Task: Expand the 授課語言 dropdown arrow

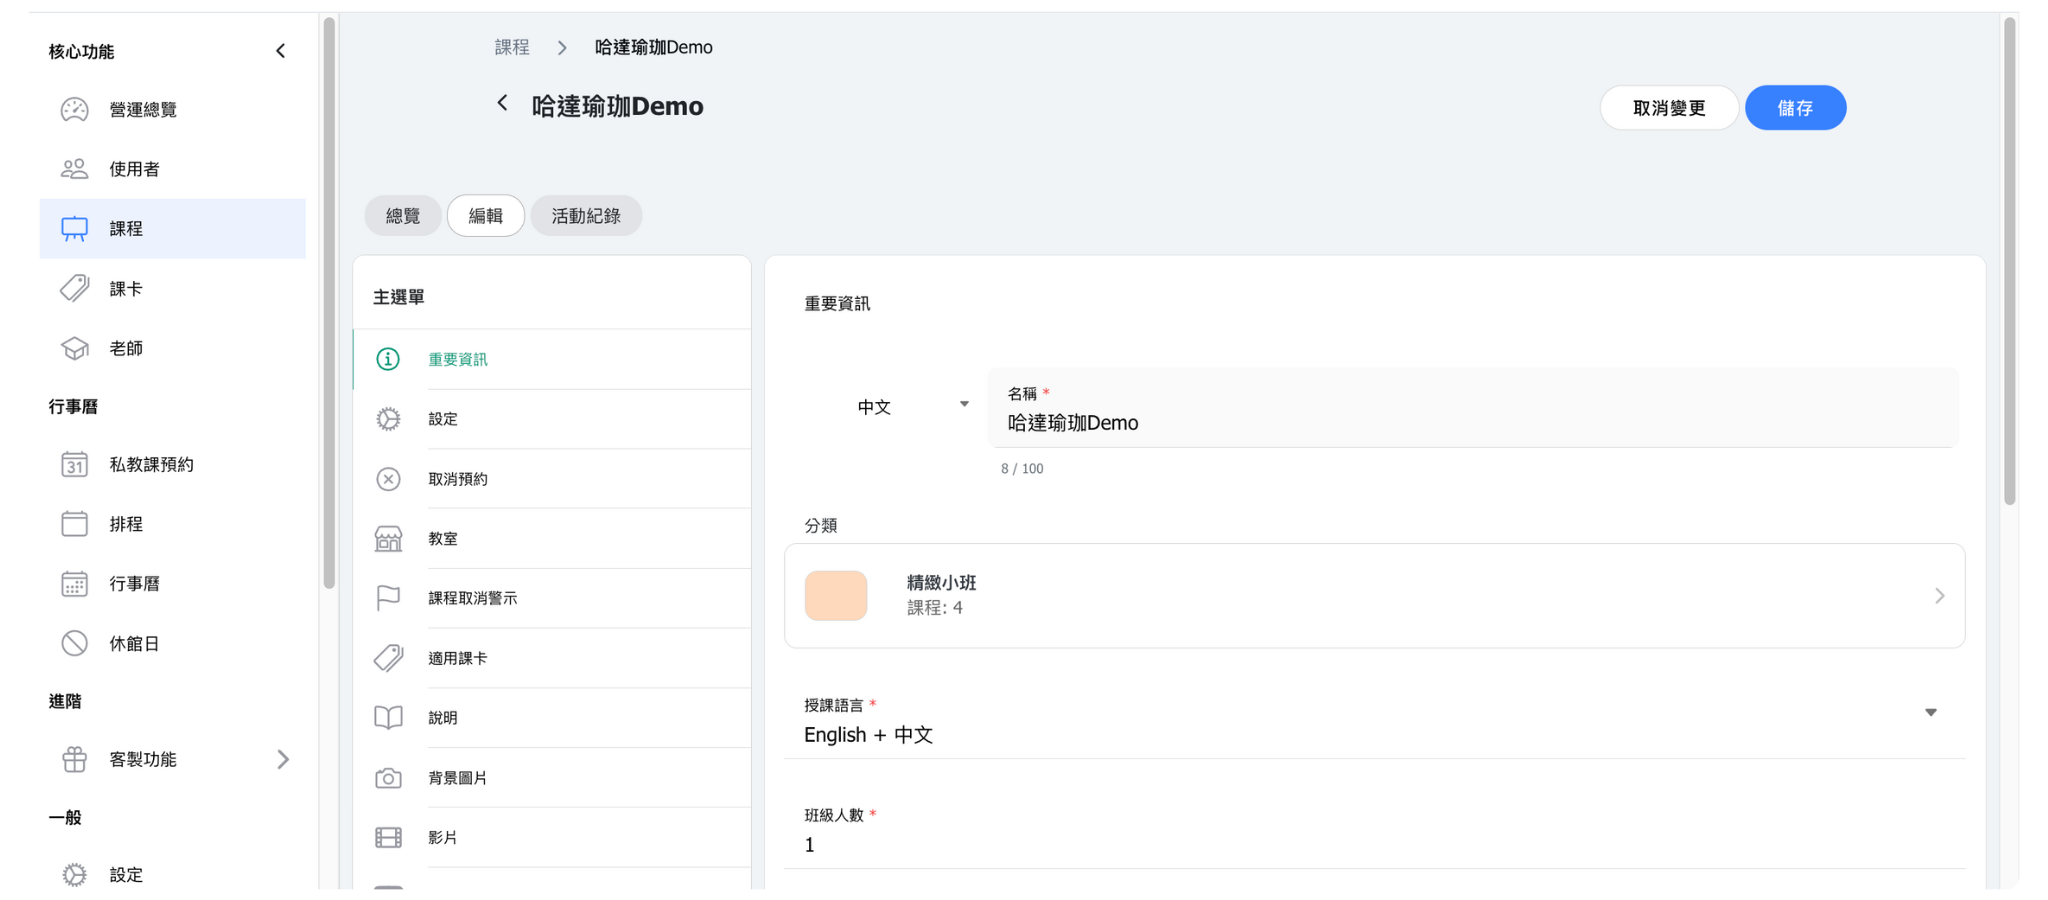Action: (x=1930, y=713)
